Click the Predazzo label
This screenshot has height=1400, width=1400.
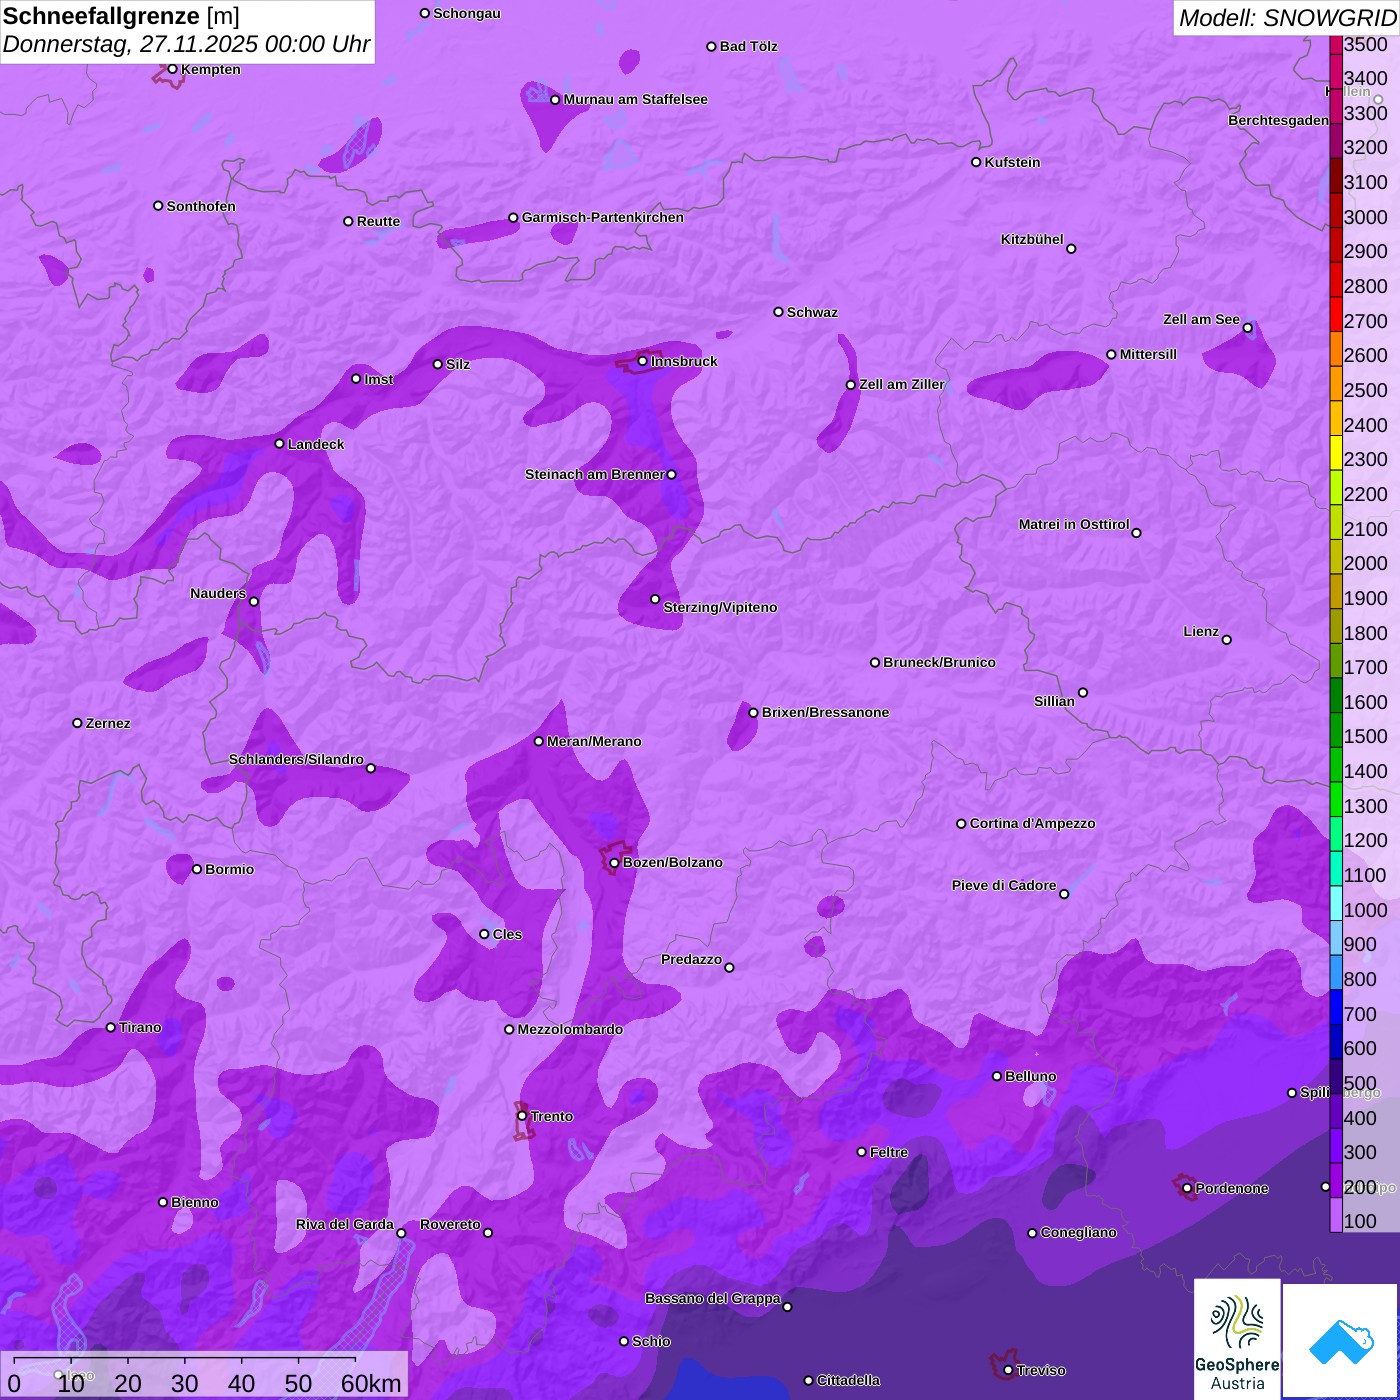pyautogui.click(x=691, y=959)
